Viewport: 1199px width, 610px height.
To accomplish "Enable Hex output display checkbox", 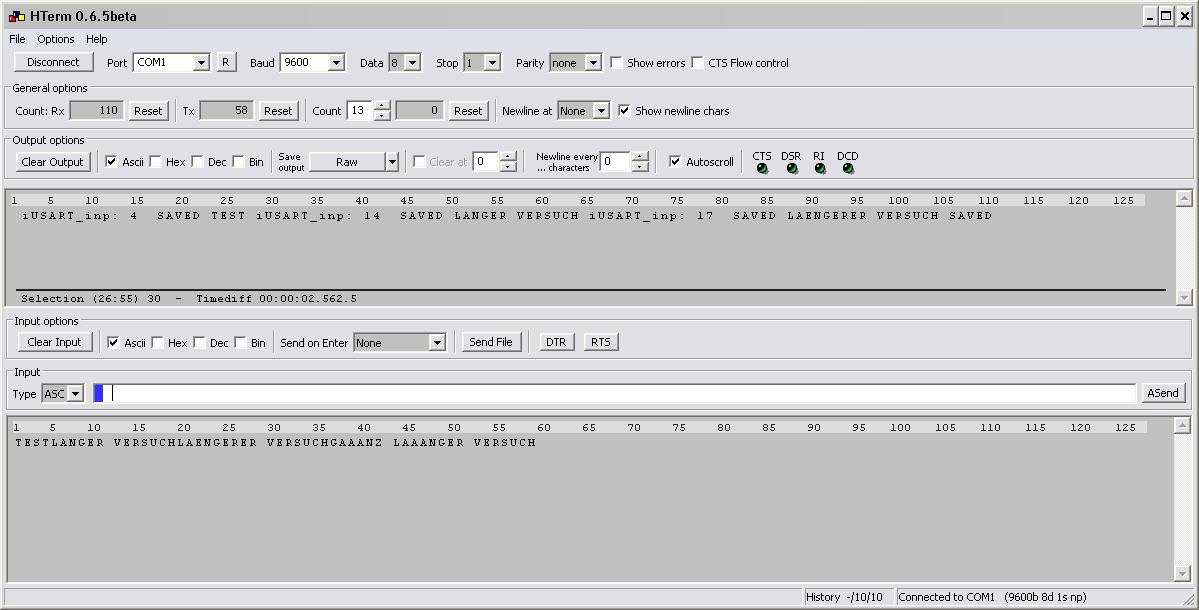I will click(x=155, y=161).
